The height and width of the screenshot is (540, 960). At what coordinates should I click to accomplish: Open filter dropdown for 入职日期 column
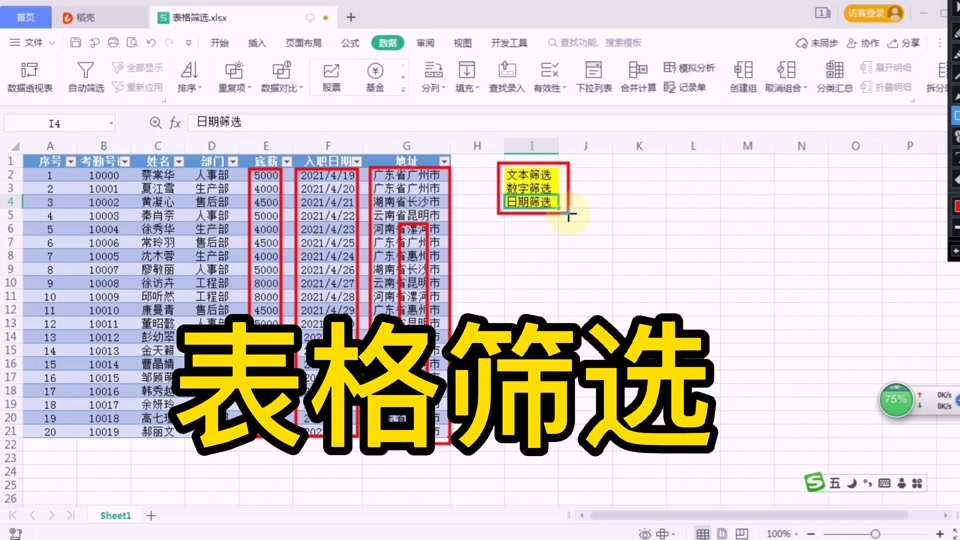tap(356, 162)
